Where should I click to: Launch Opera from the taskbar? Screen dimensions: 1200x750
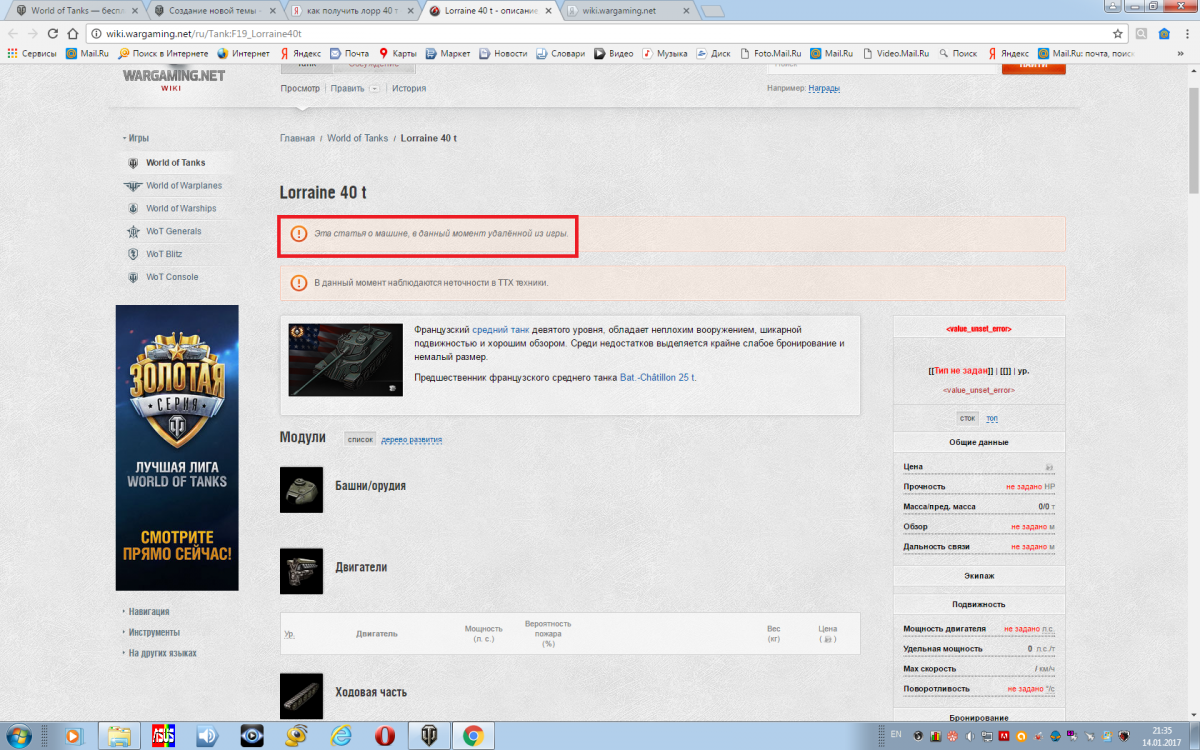385,735
